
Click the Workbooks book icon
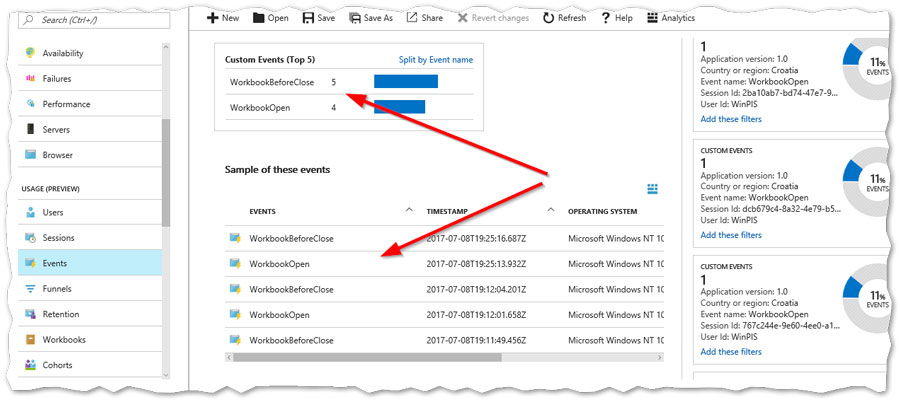pyautogui.click(x=30, y=340)
